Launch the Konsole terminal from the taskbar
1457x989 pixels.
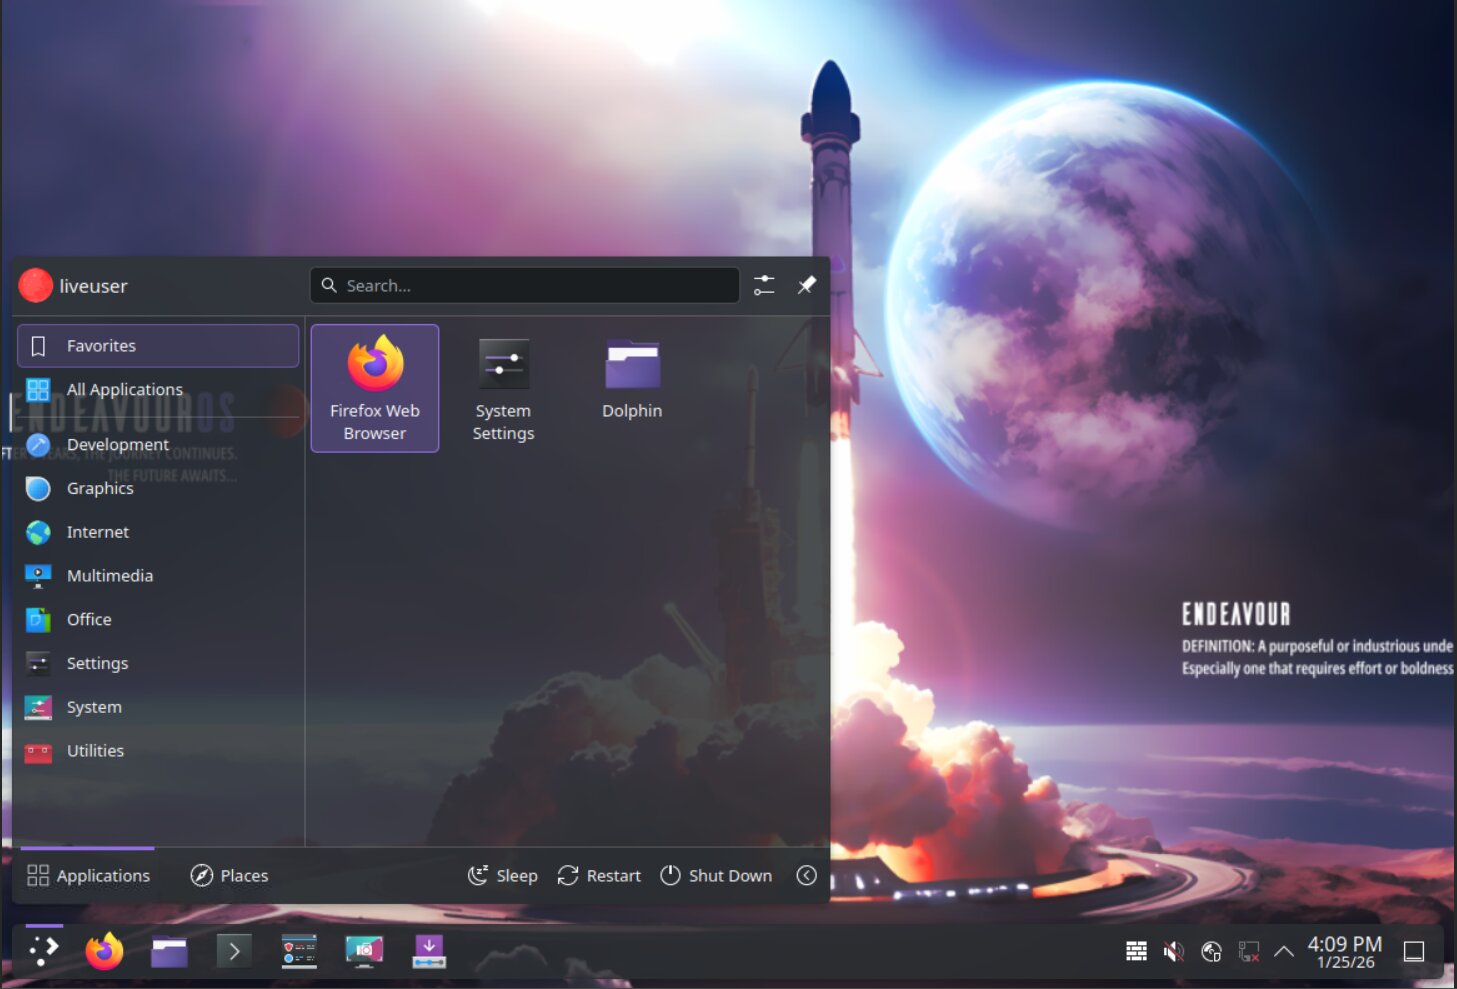point(234,951)
